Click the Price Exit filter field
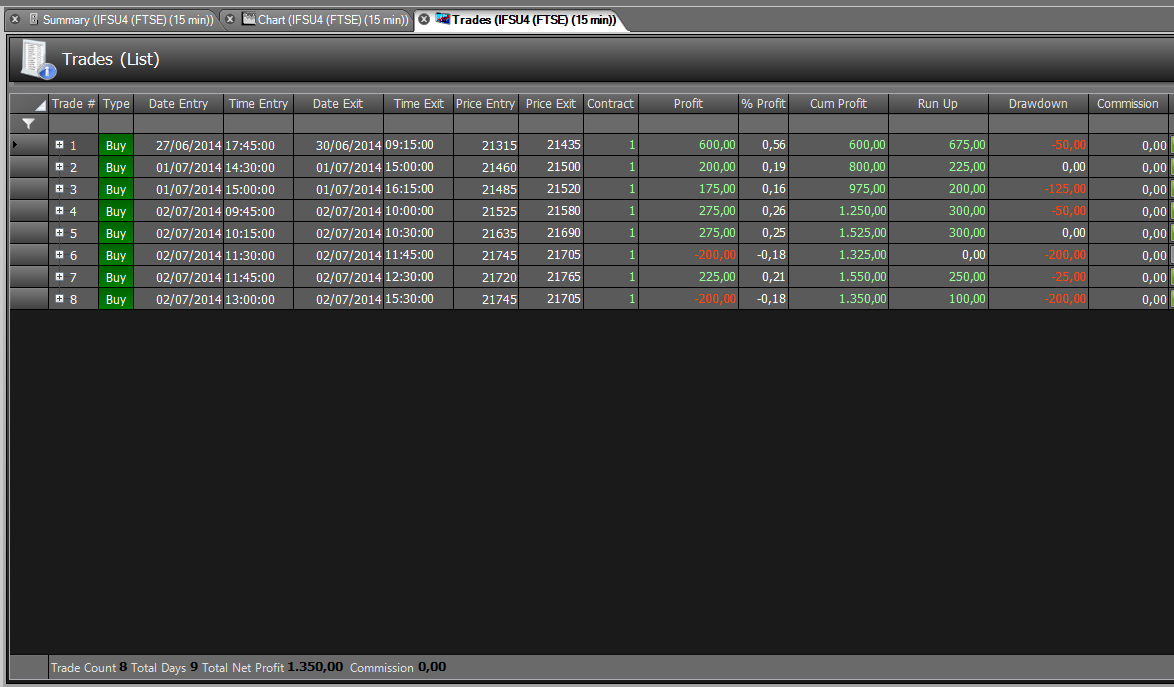Screen dimensions: 1174x687 [551, 123]
